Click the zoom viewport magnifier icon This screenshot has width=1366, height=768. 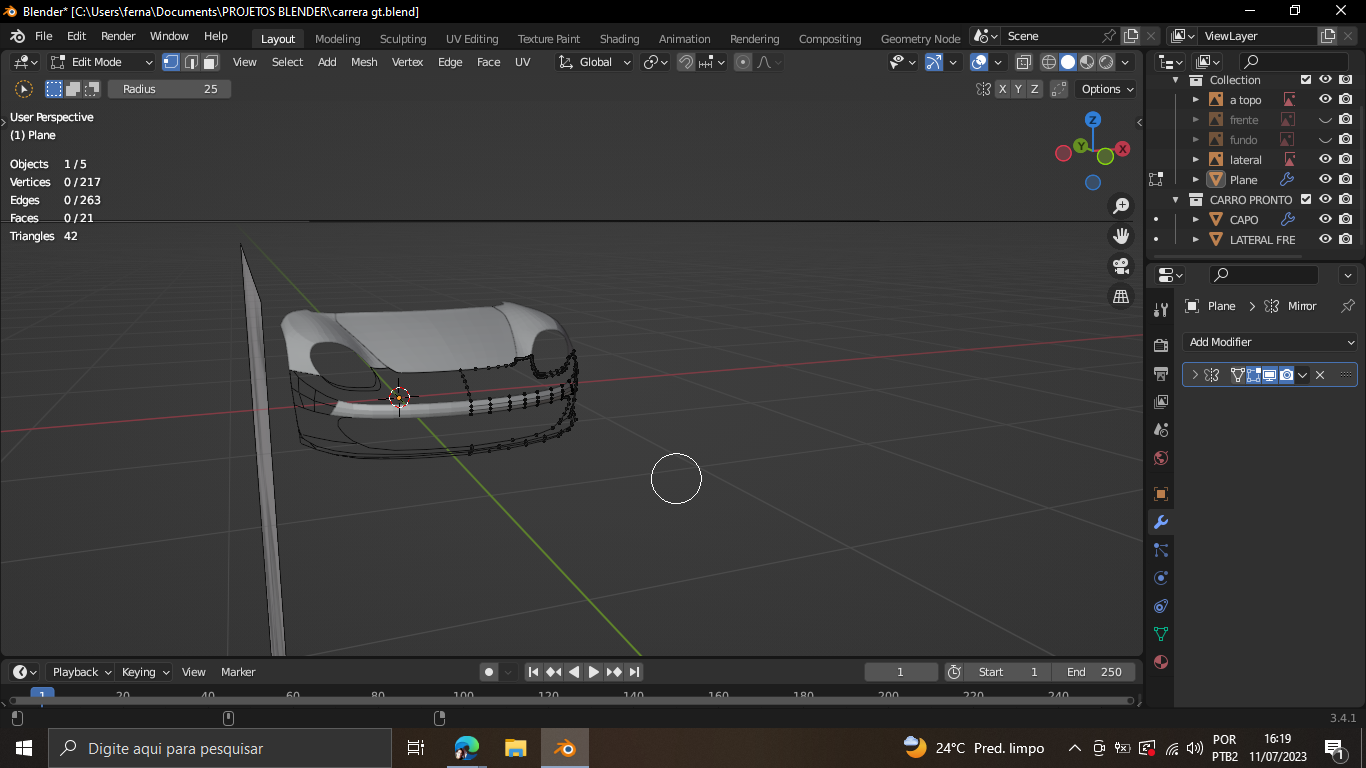(x=1121, y=206)
